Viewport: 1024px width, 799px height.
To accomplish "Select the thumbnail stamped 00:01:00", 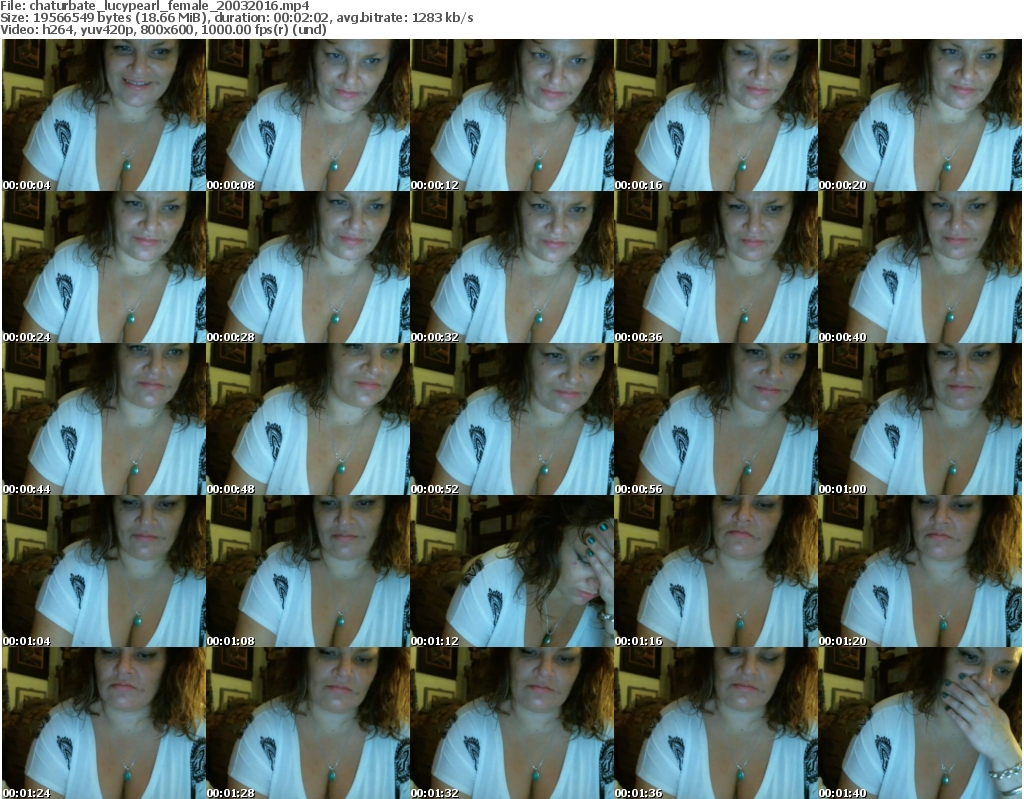I will pos(920,419).
